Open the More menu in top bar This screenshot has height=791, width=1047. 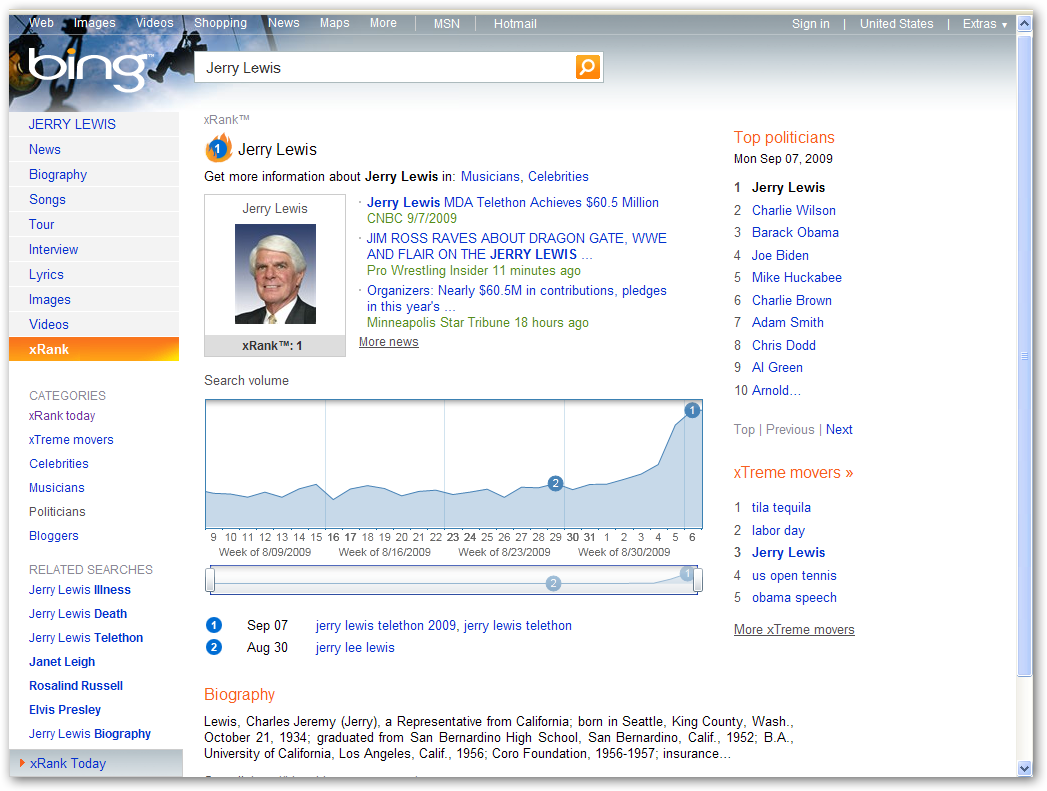coord(383,23)
